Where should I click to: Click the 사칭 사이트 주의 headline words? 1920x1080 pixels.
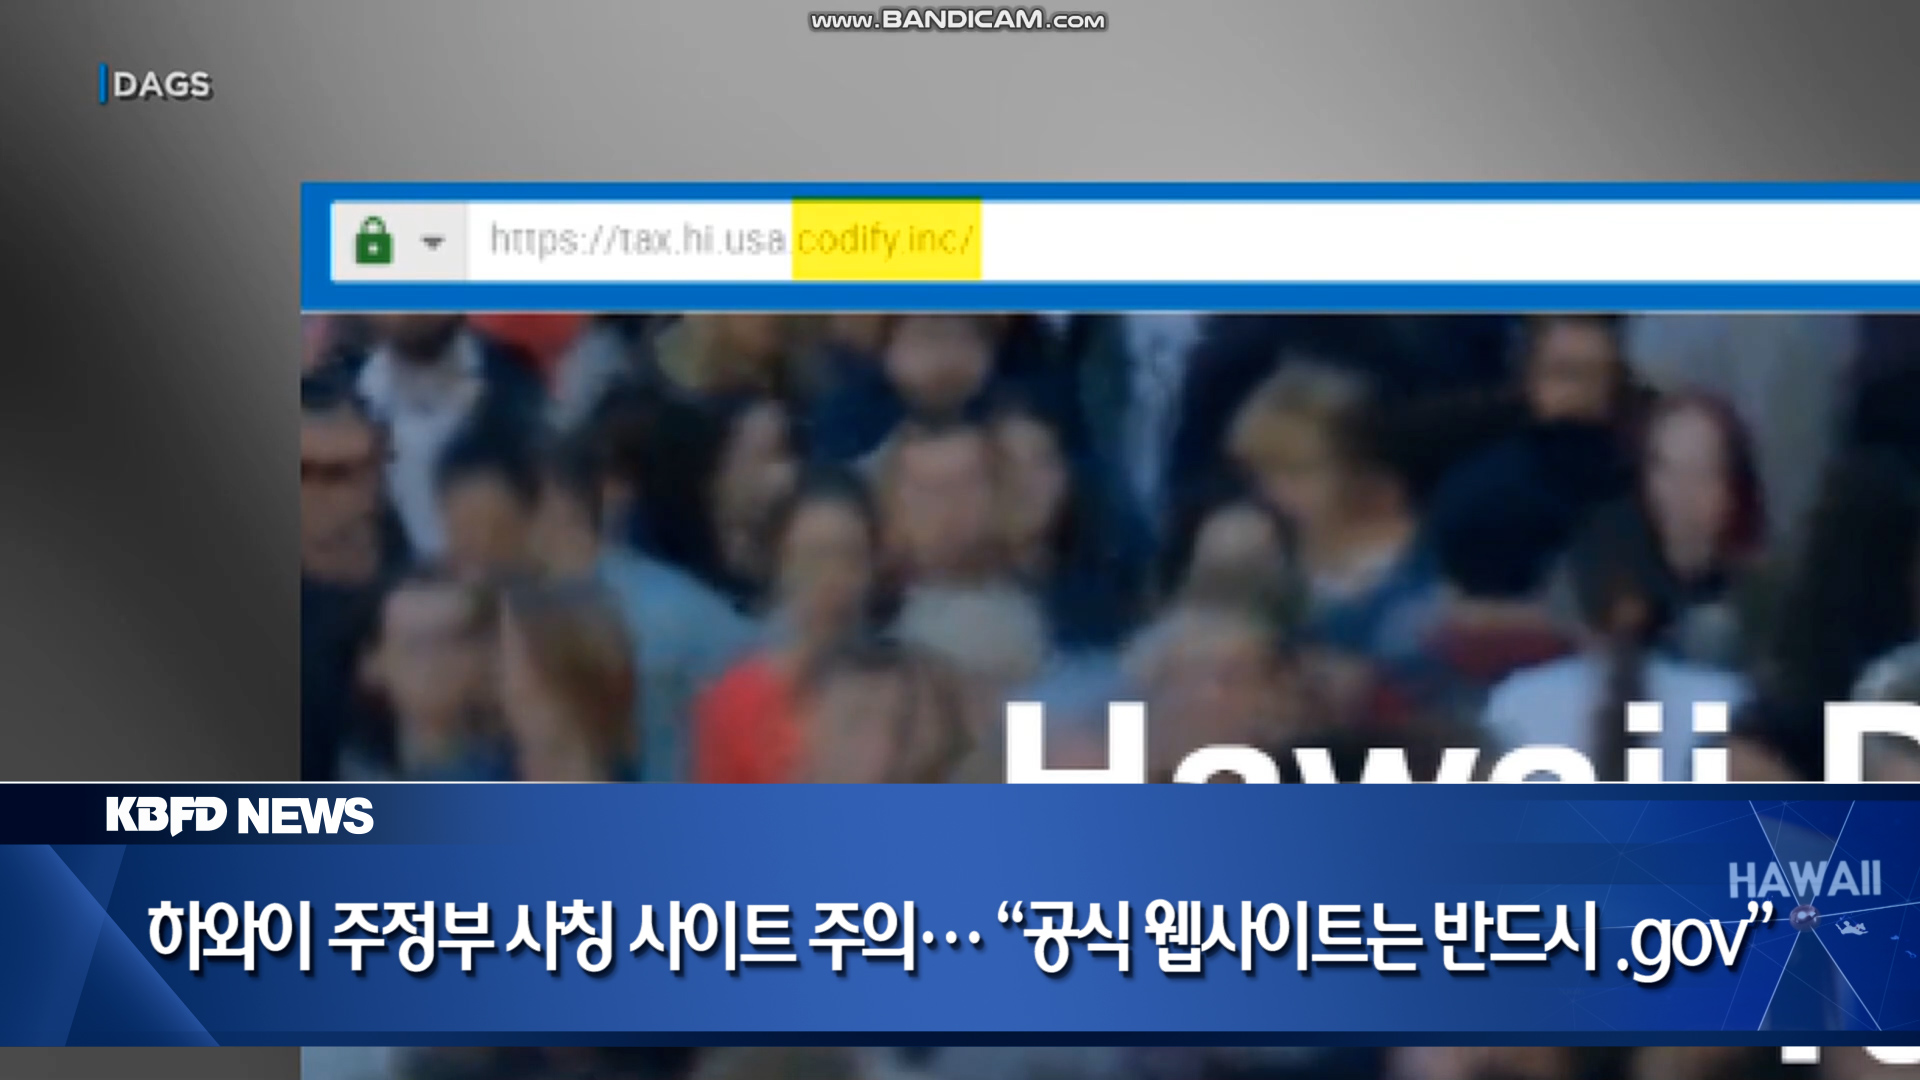(710, 935)
